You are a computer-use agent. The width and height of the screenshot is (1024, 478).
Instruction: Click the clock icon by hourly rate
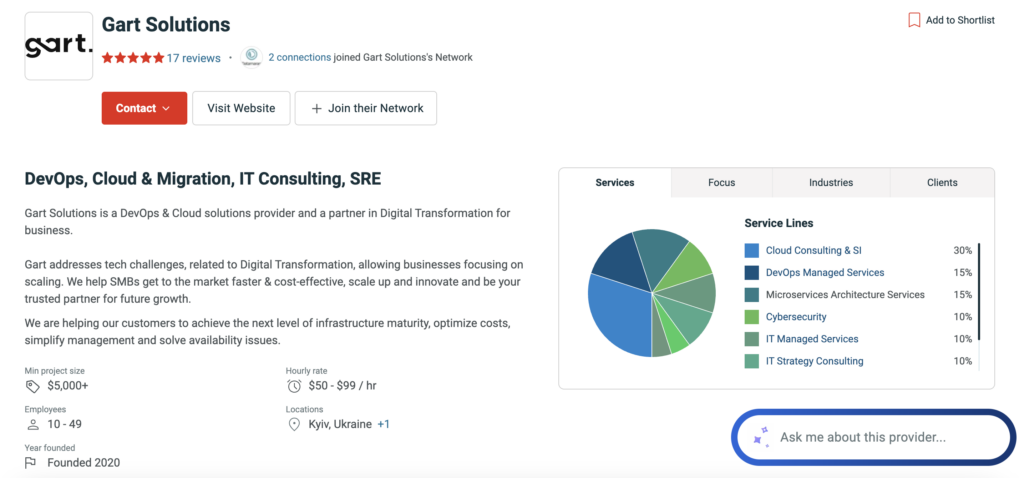pyautogui.click(x=294, y=386)
